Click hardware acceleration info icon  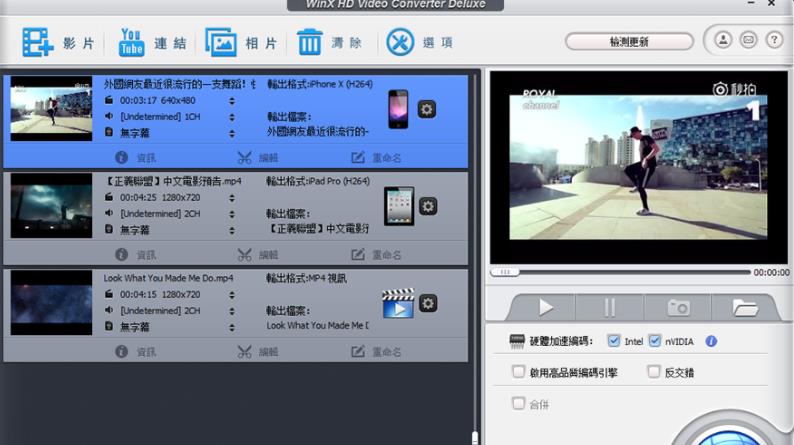click(x=711, y=341)
